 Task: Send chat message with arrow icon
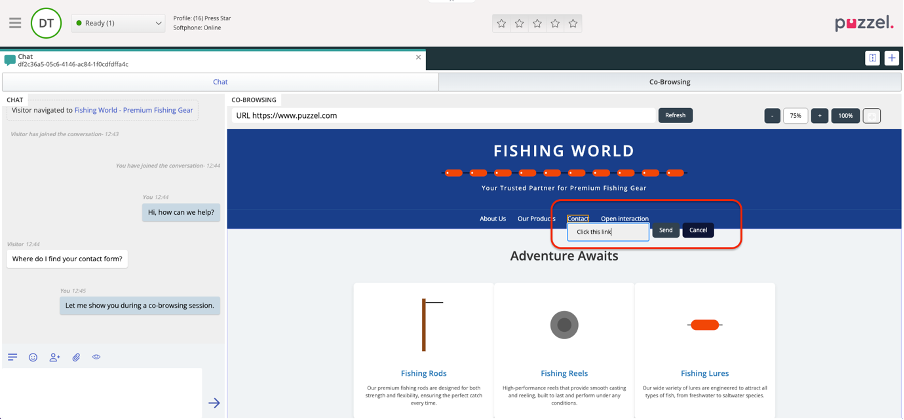(x=214, y=403)
